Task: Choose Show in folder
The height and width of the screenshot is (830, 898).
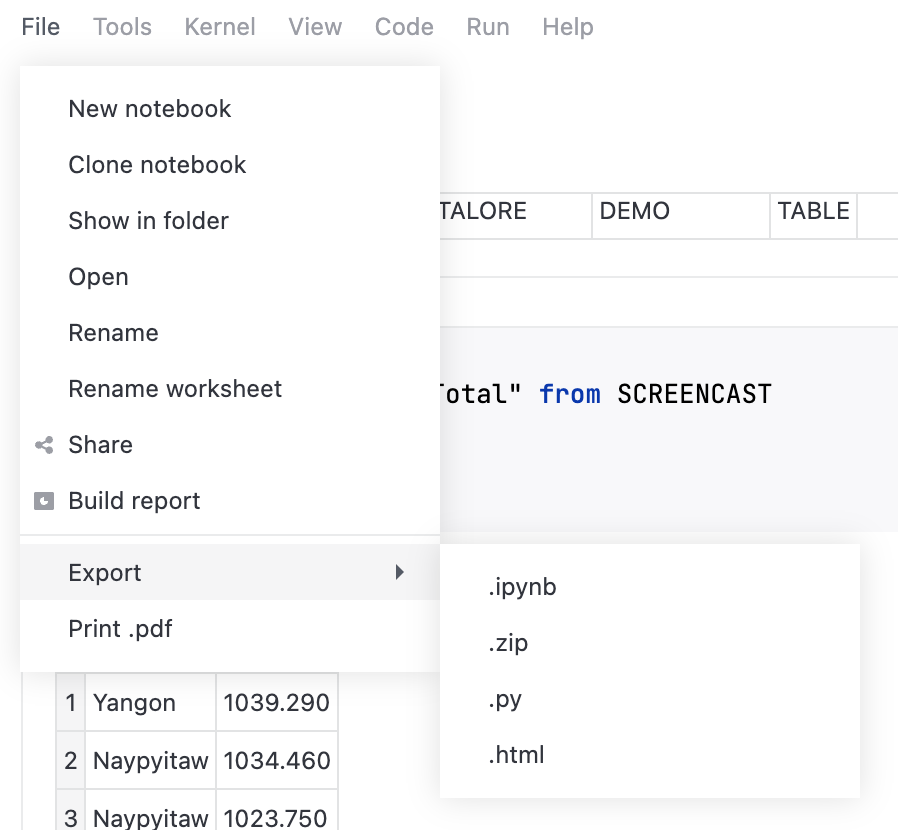Action: click(148, 221)
